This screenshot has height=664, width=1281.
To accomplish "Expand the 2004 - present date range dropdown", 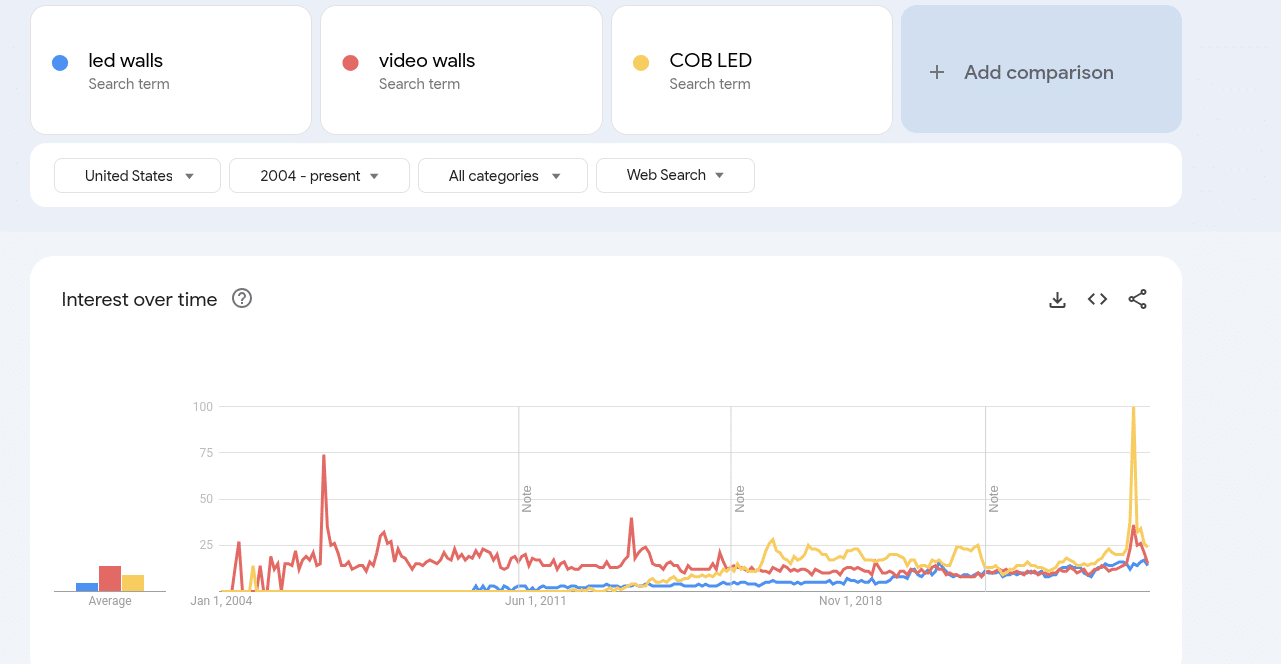I will coord(319,176).
